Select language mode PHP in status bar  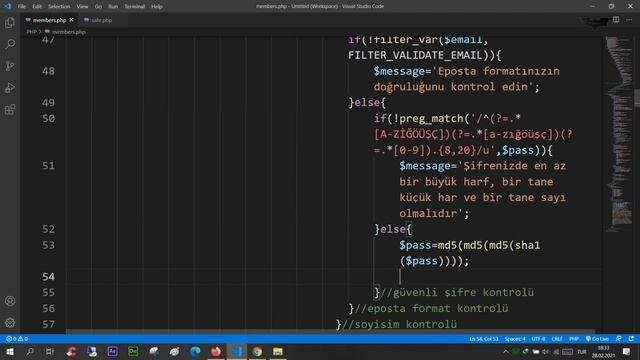pyautogui.click(x=574, y=339)
